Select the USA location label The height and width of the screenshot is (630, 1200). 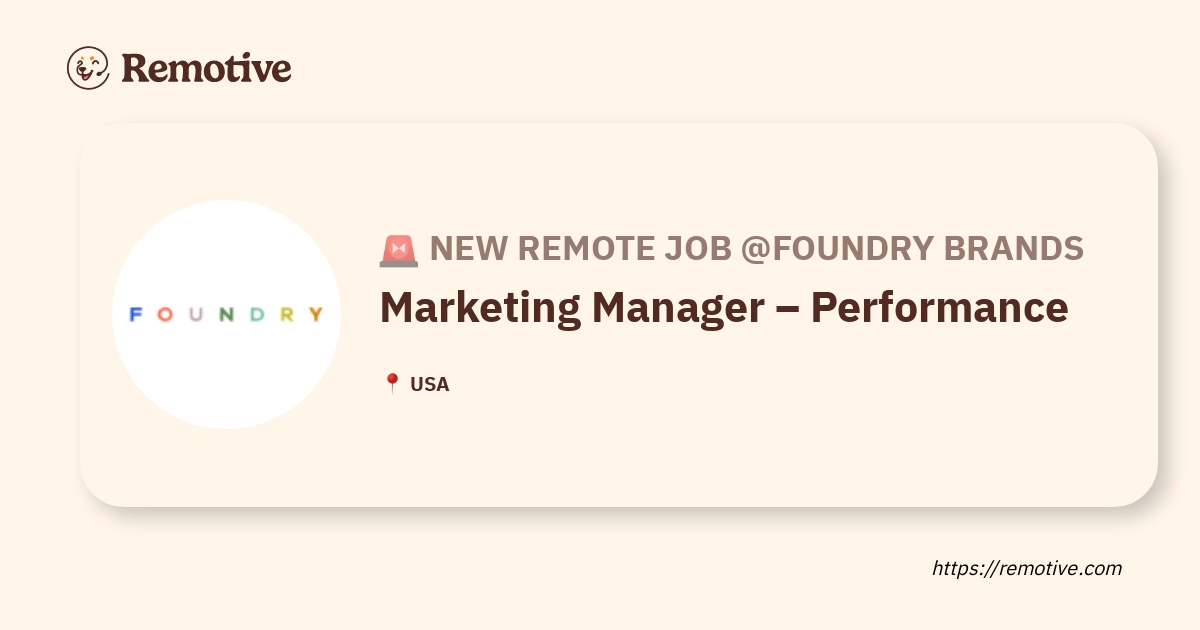coord(430,384)
